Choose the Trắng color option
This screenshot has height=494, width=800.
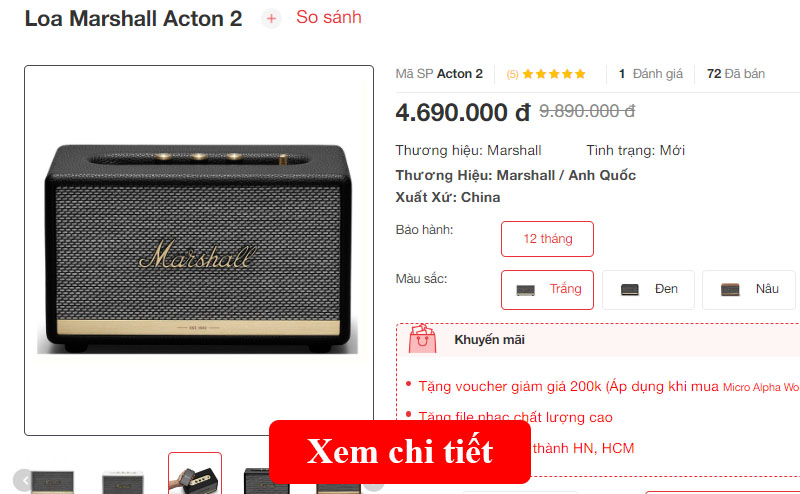pos(547,290)
